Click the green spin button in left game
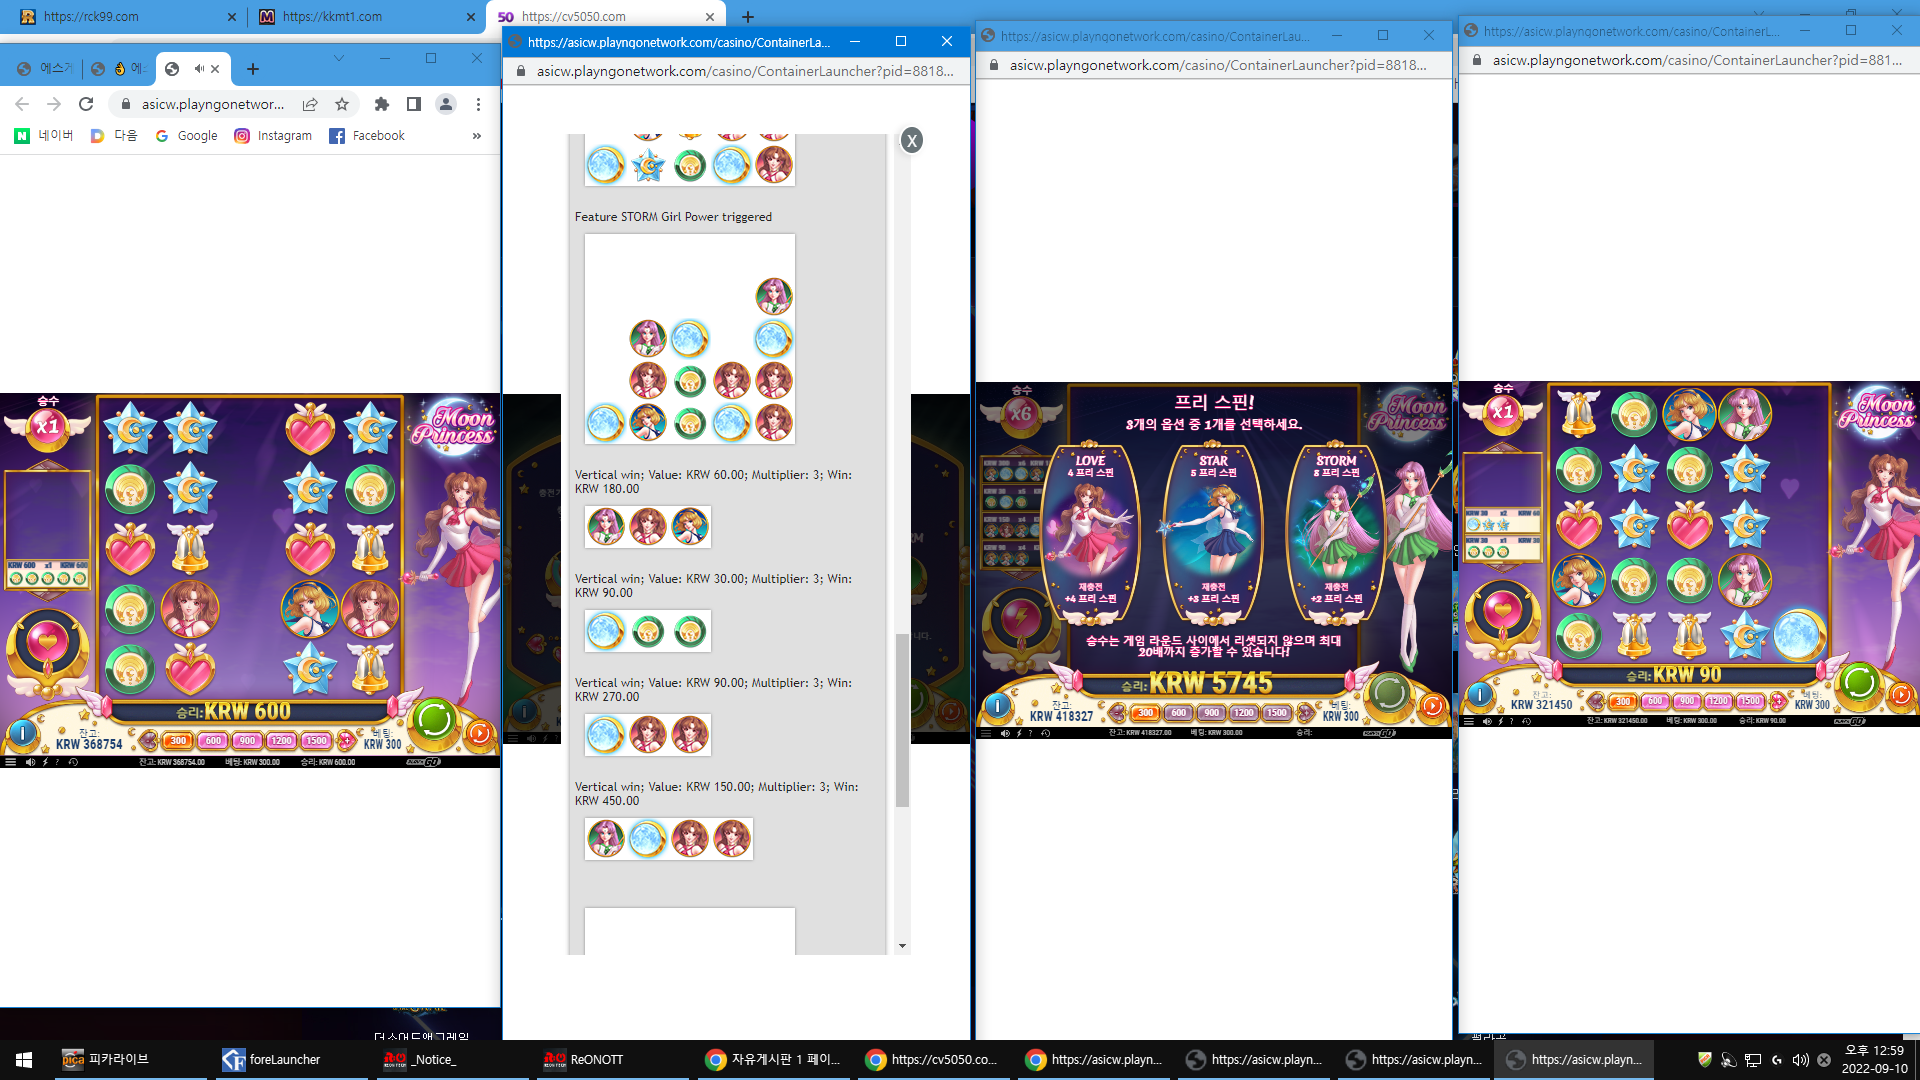This screenshot has height=1080, width=1920. [434, 719]
